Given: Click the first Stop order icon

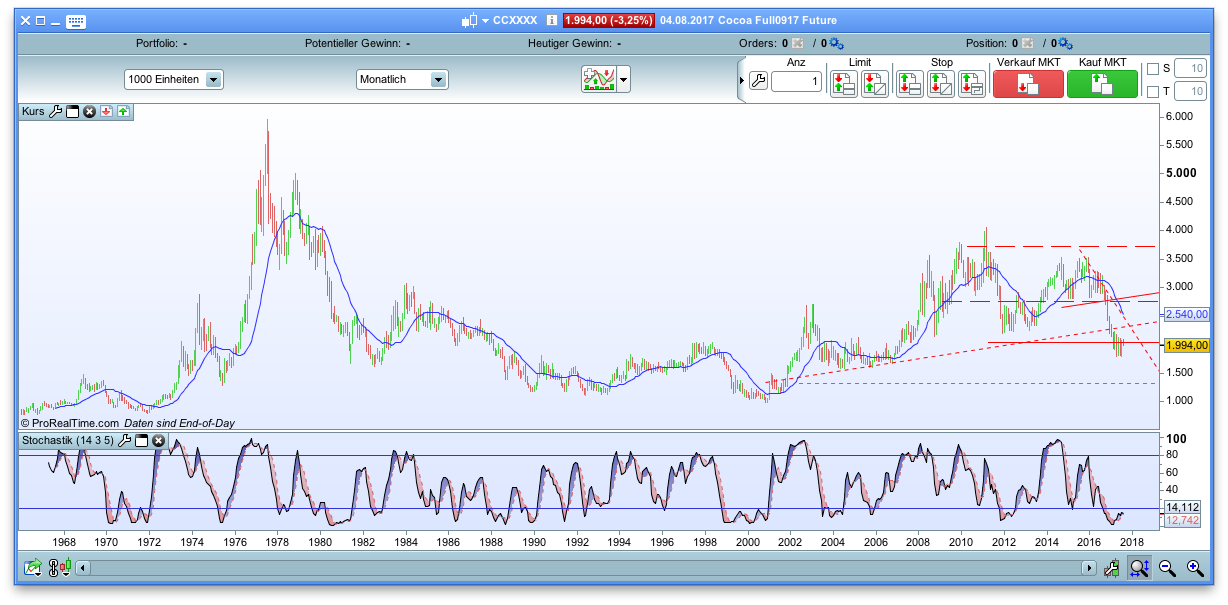Looking at the screenshot, I should click(909, 83).
